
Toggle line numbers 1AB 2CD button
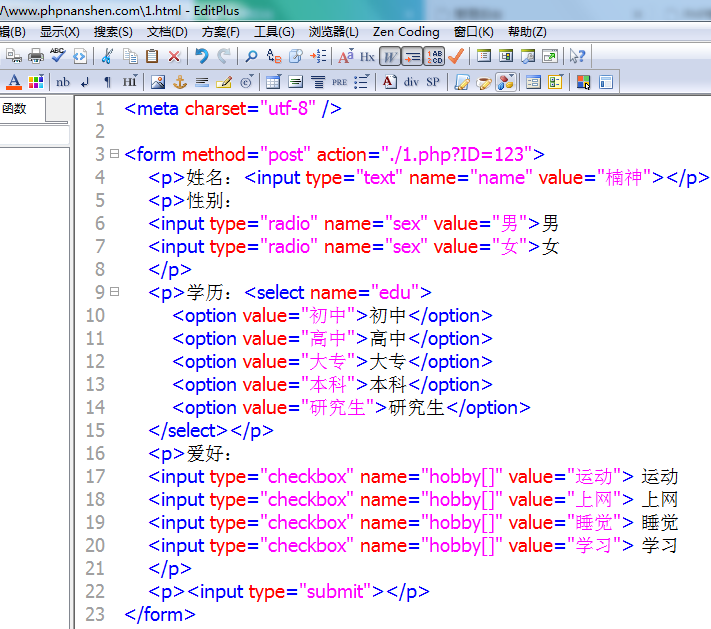coord(434,56)
